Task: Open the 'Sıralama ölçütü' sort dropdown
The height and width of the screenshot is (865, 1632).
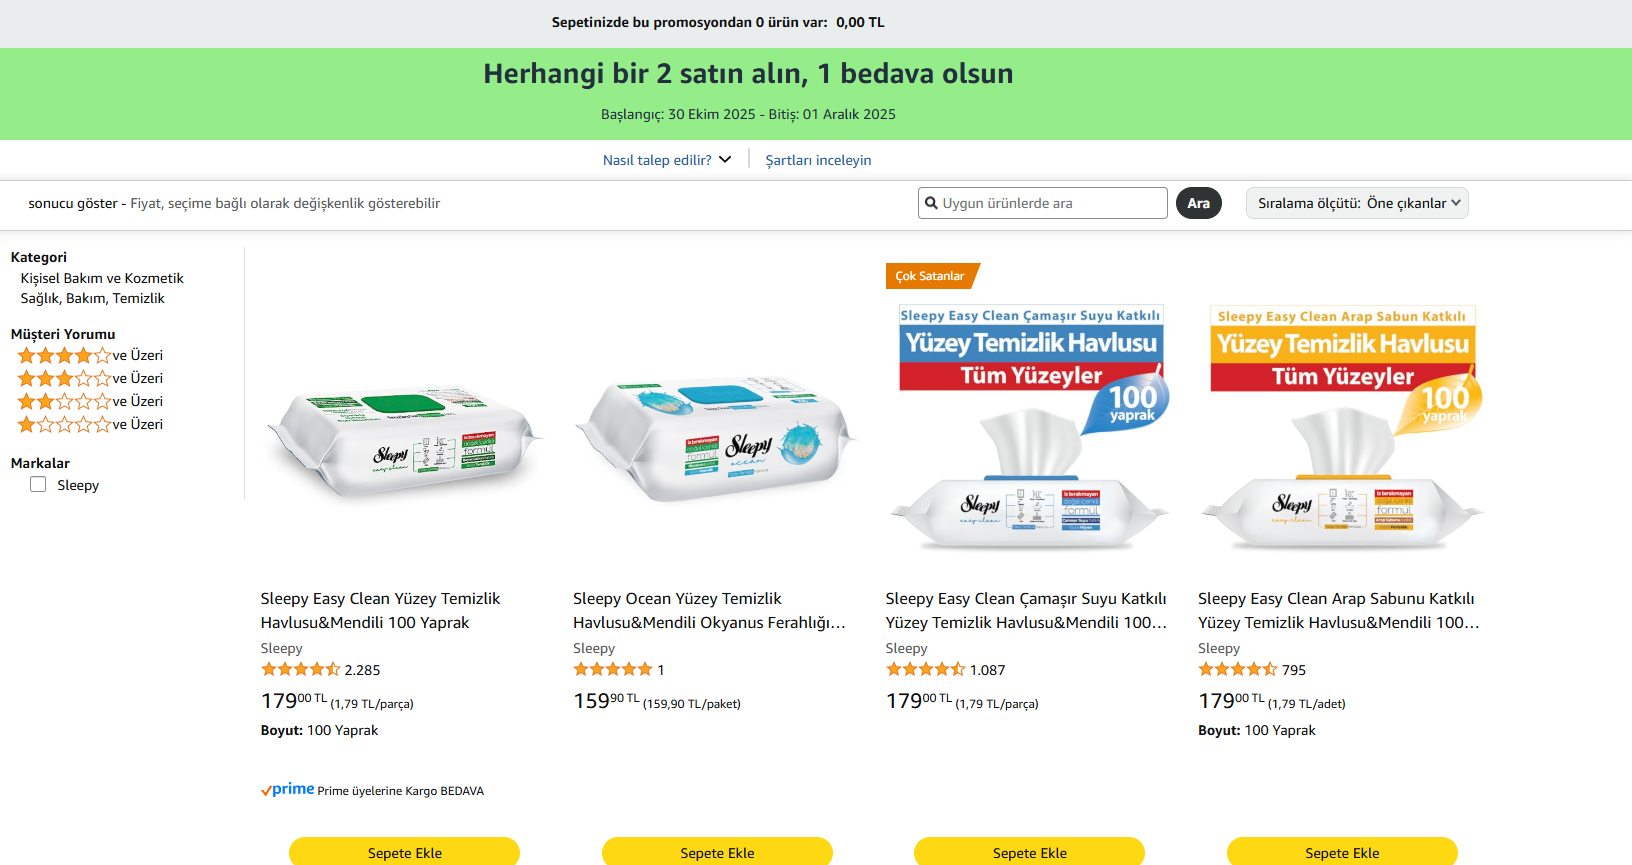Action: (x=1356, y=203)
